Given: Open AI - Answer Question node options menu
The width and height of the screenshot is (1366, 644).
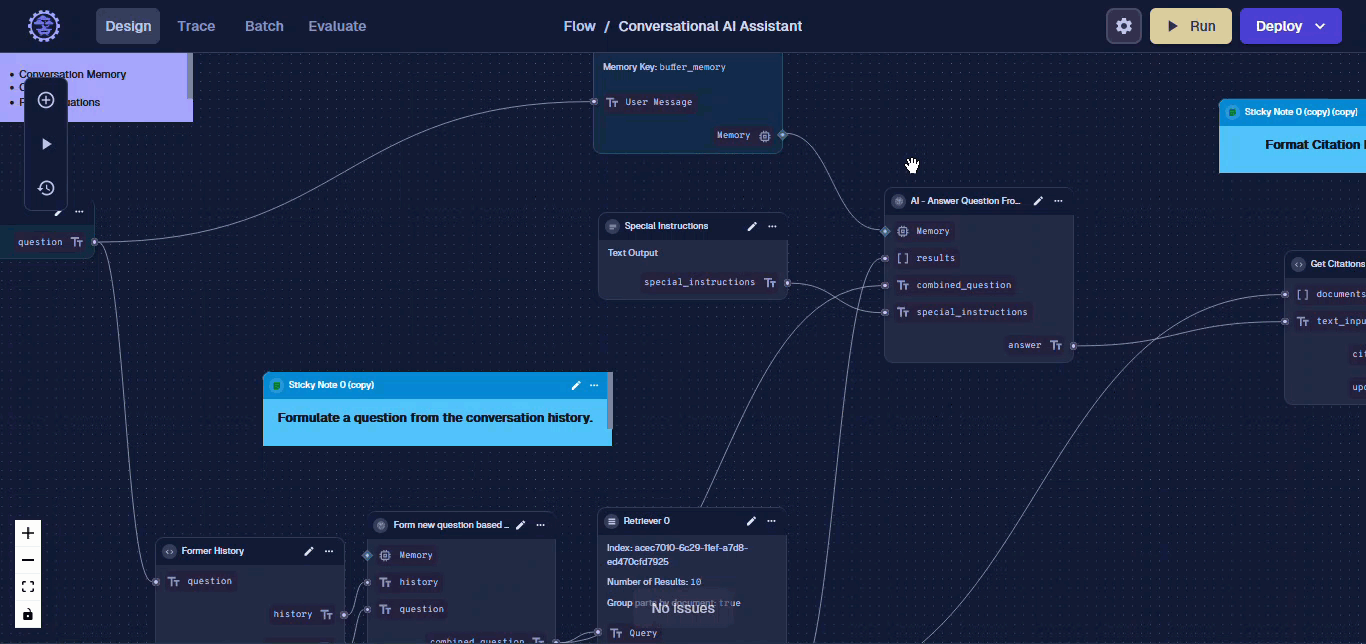Looking at the screenshot, I should [1058, 201].
